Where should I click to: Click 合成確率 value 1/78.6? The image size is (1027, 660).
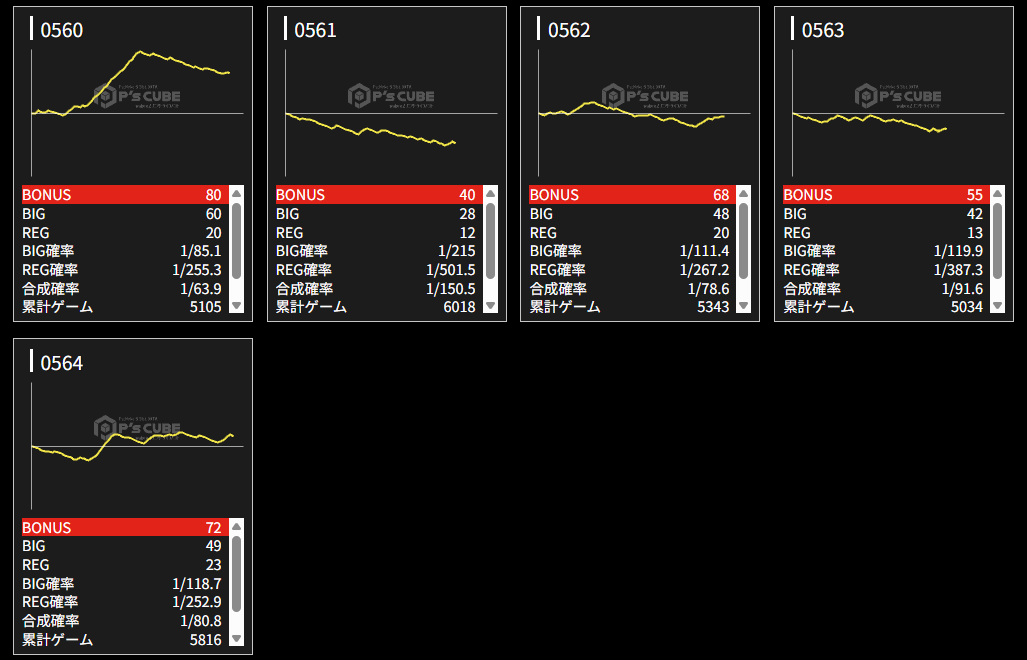click(709, 289)
